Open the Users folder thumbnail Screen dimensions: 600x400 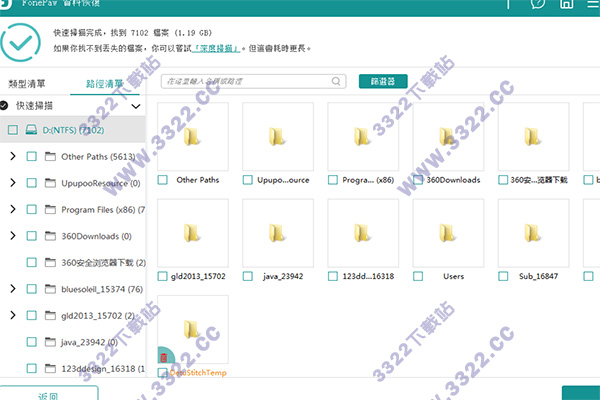(x=448, y=233)
